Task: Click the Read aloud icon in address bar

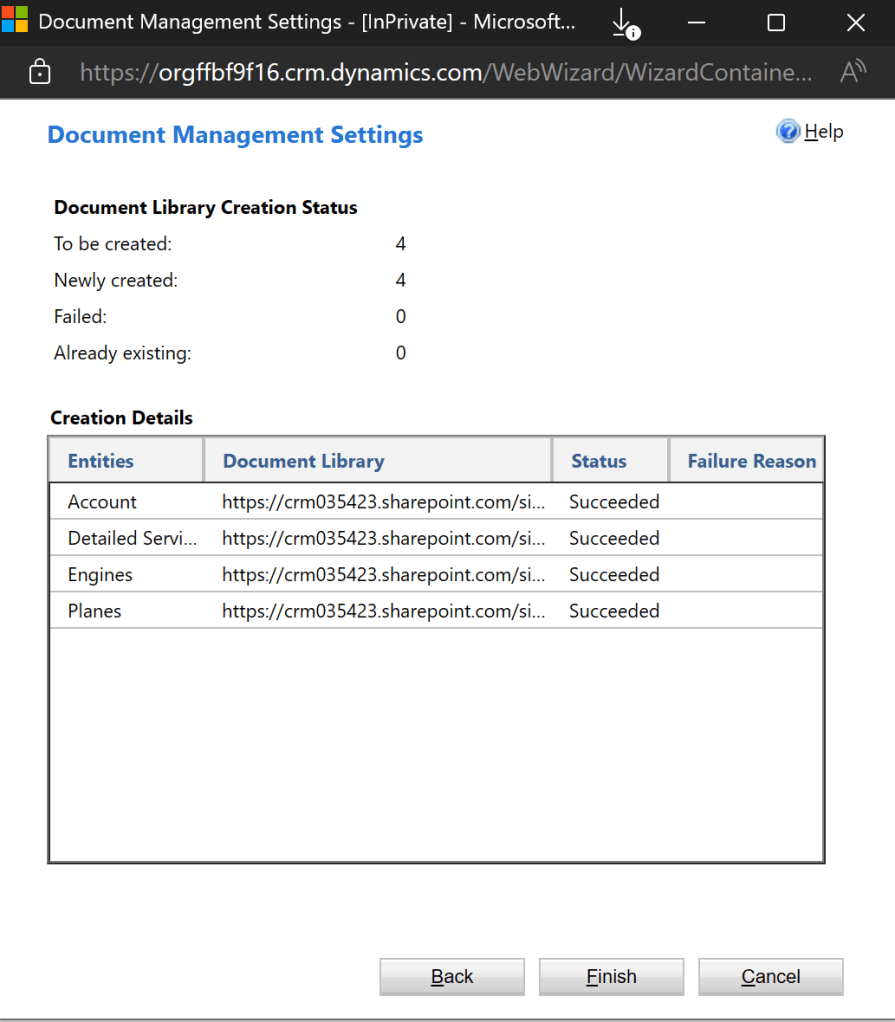Action: tap(852, 72)
